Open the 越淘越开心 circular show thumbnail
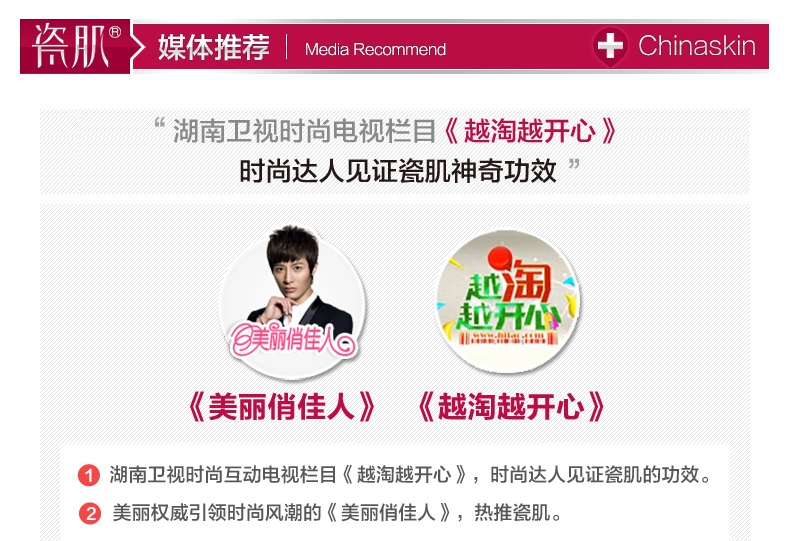Image resolution: width=790 pixels, height=541 pixels. pos(507,301)
